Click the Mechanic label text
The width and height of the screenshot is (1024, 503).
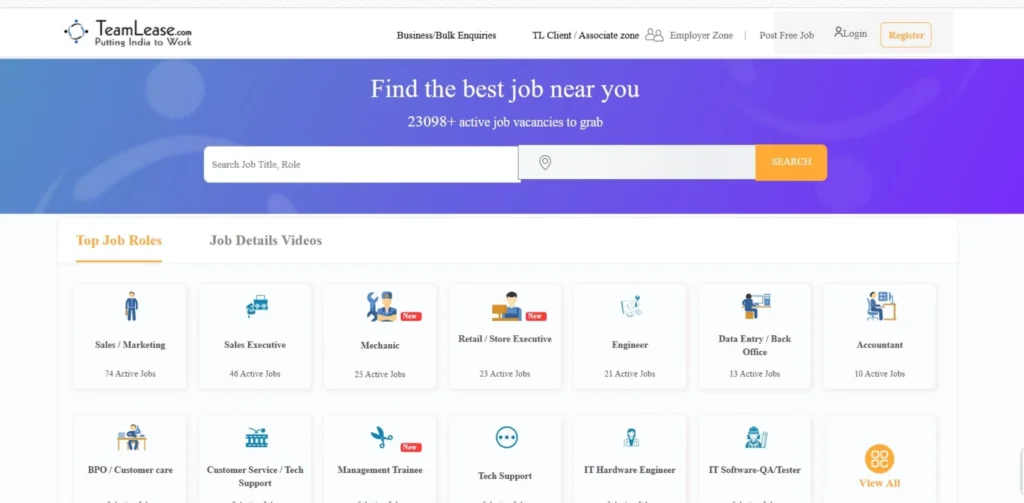coord(380,346)
